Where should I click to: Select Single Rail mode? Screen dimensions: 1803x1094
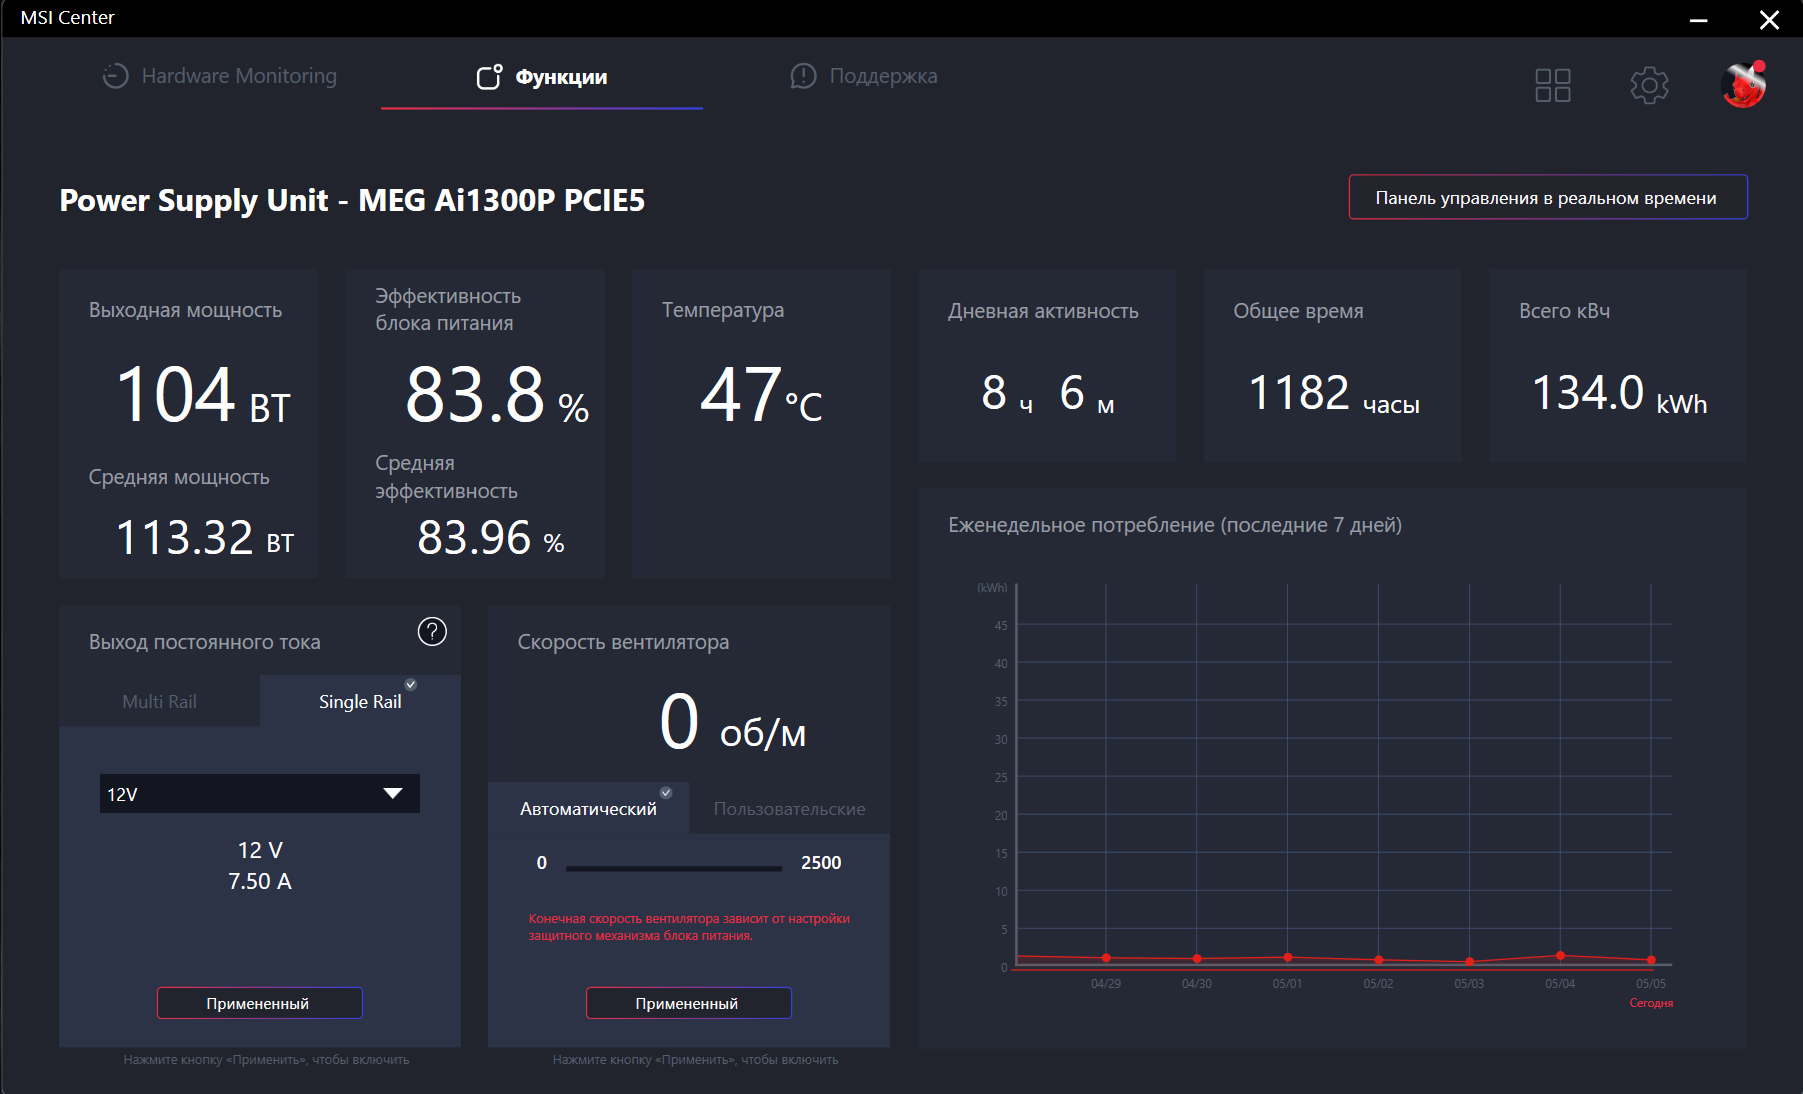pos(360,701)
